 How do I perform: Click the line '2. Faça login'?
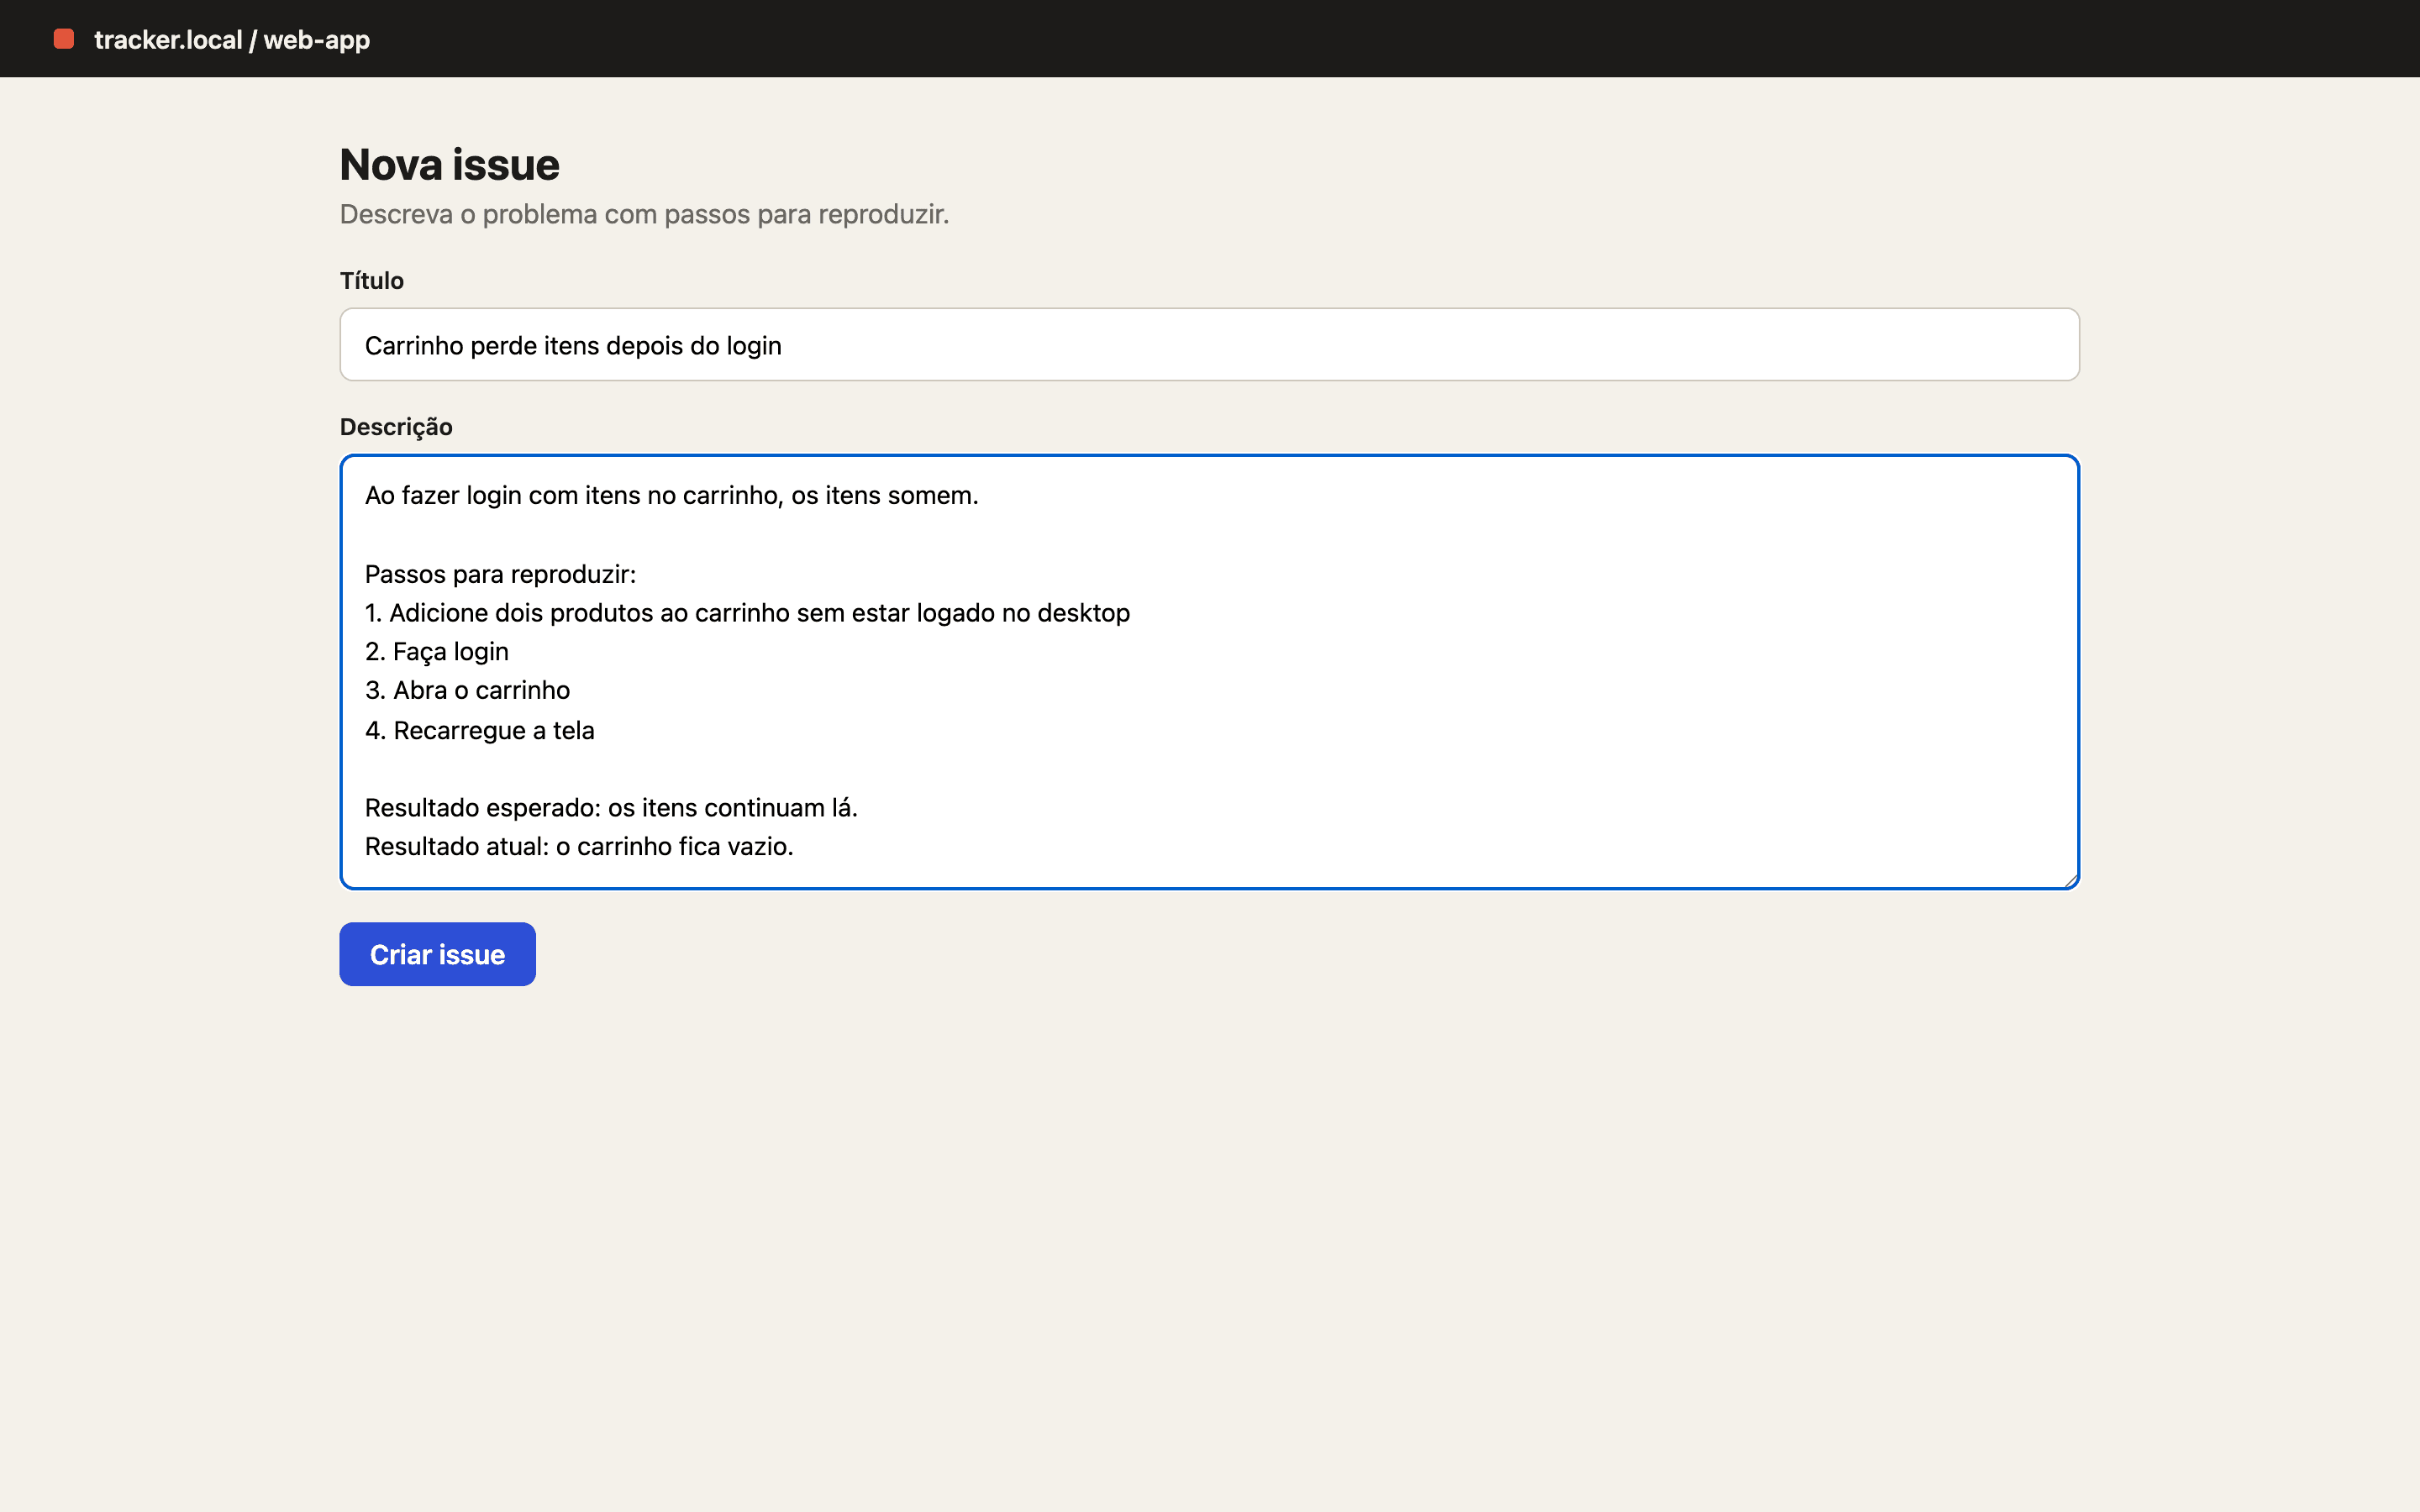click(437, 652)
